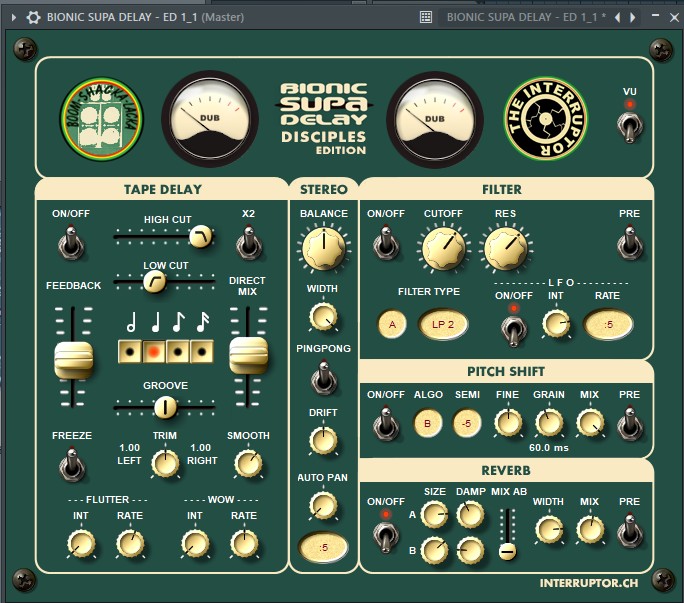This screenshot has width=684, height=603.
Task: Open the filter type A selector
Action: [392, 324]
